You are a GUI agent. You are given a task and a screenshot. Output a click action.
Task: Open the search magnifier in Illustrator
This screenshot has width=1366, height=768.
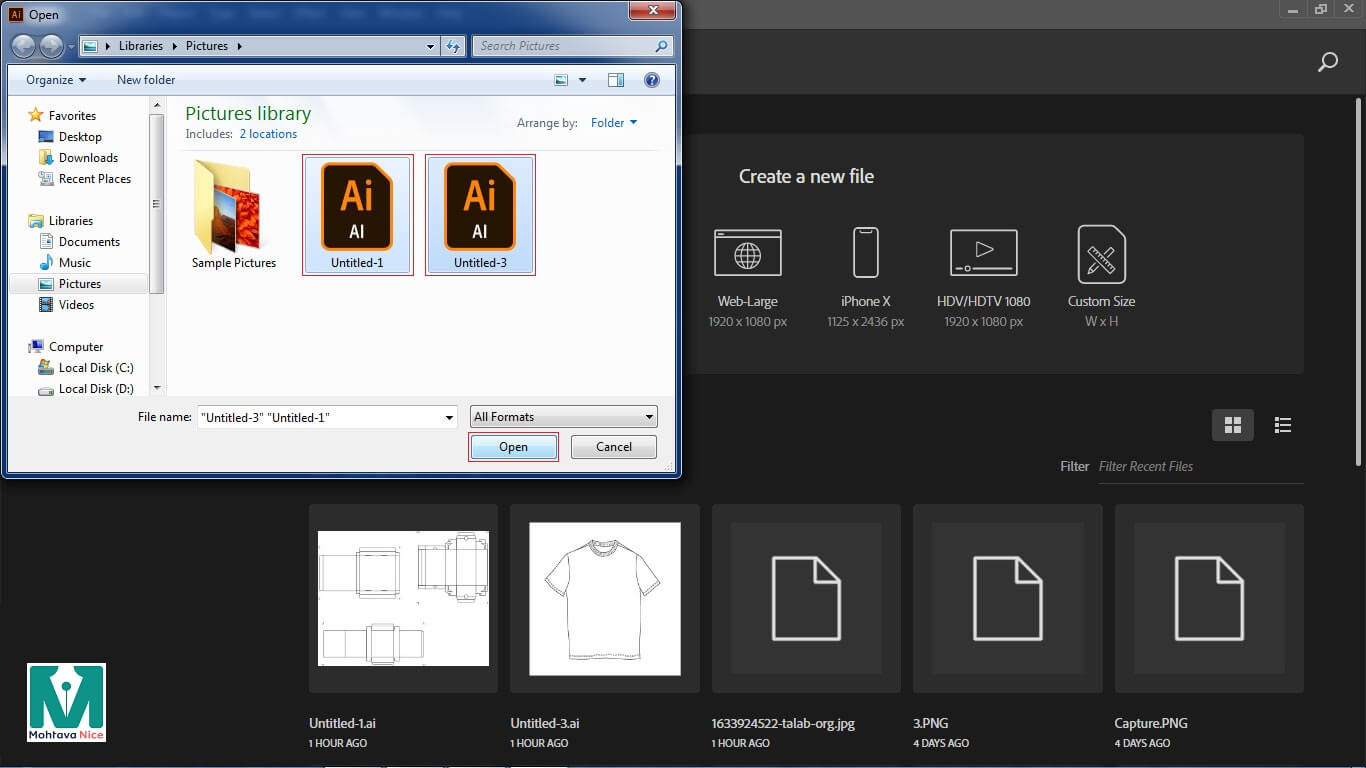[1327, 62]
